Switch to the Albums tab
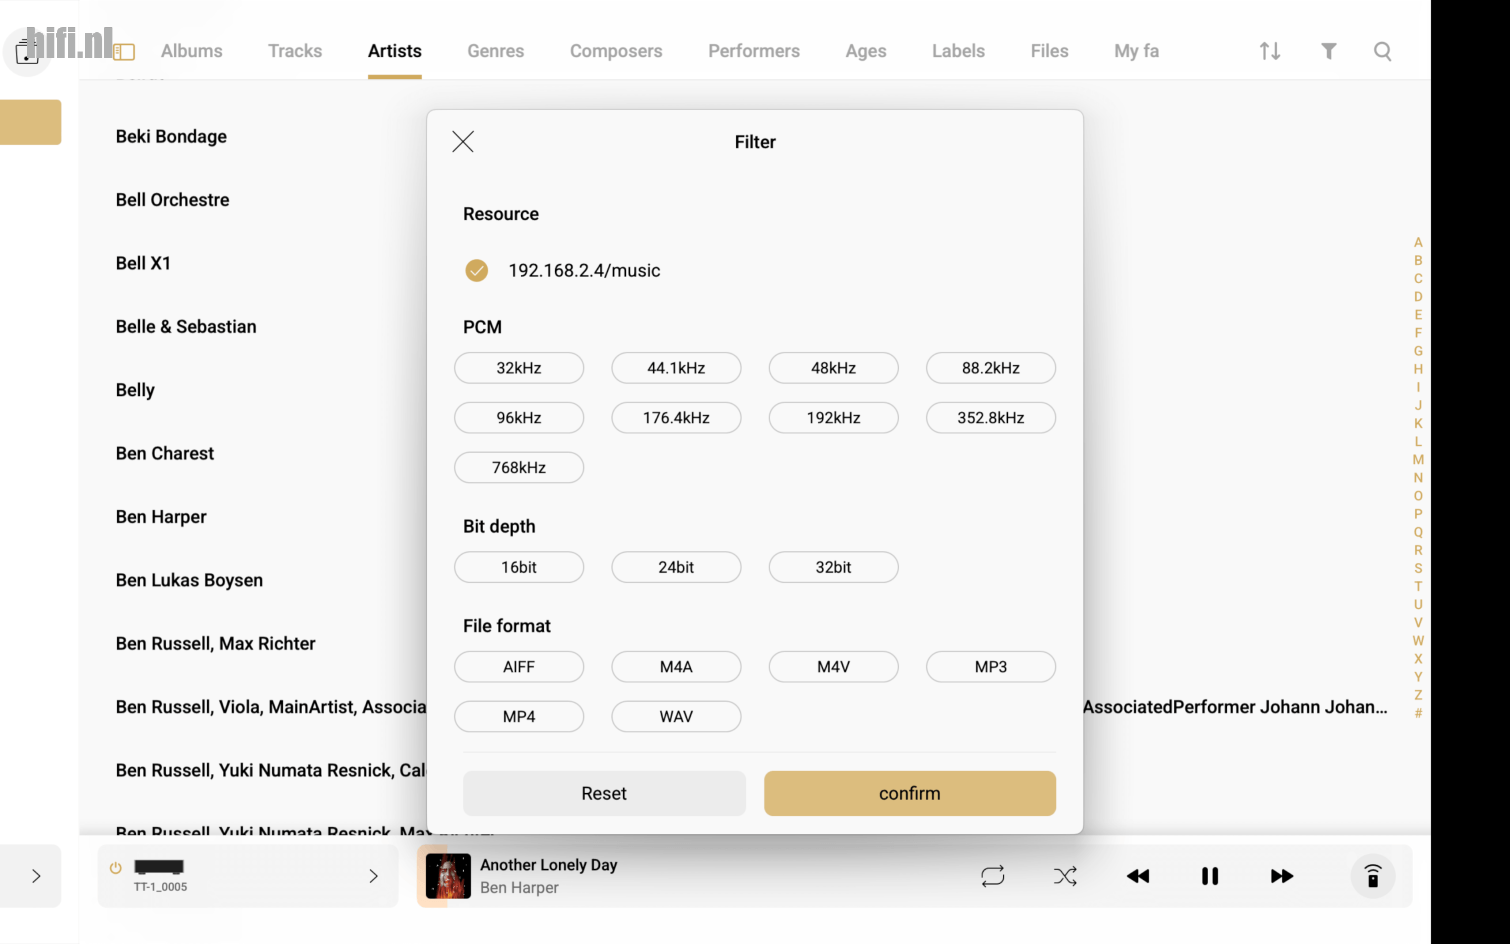Image resolution: width=1510 pixels, height=944 pixels. (x=192, y=51)
